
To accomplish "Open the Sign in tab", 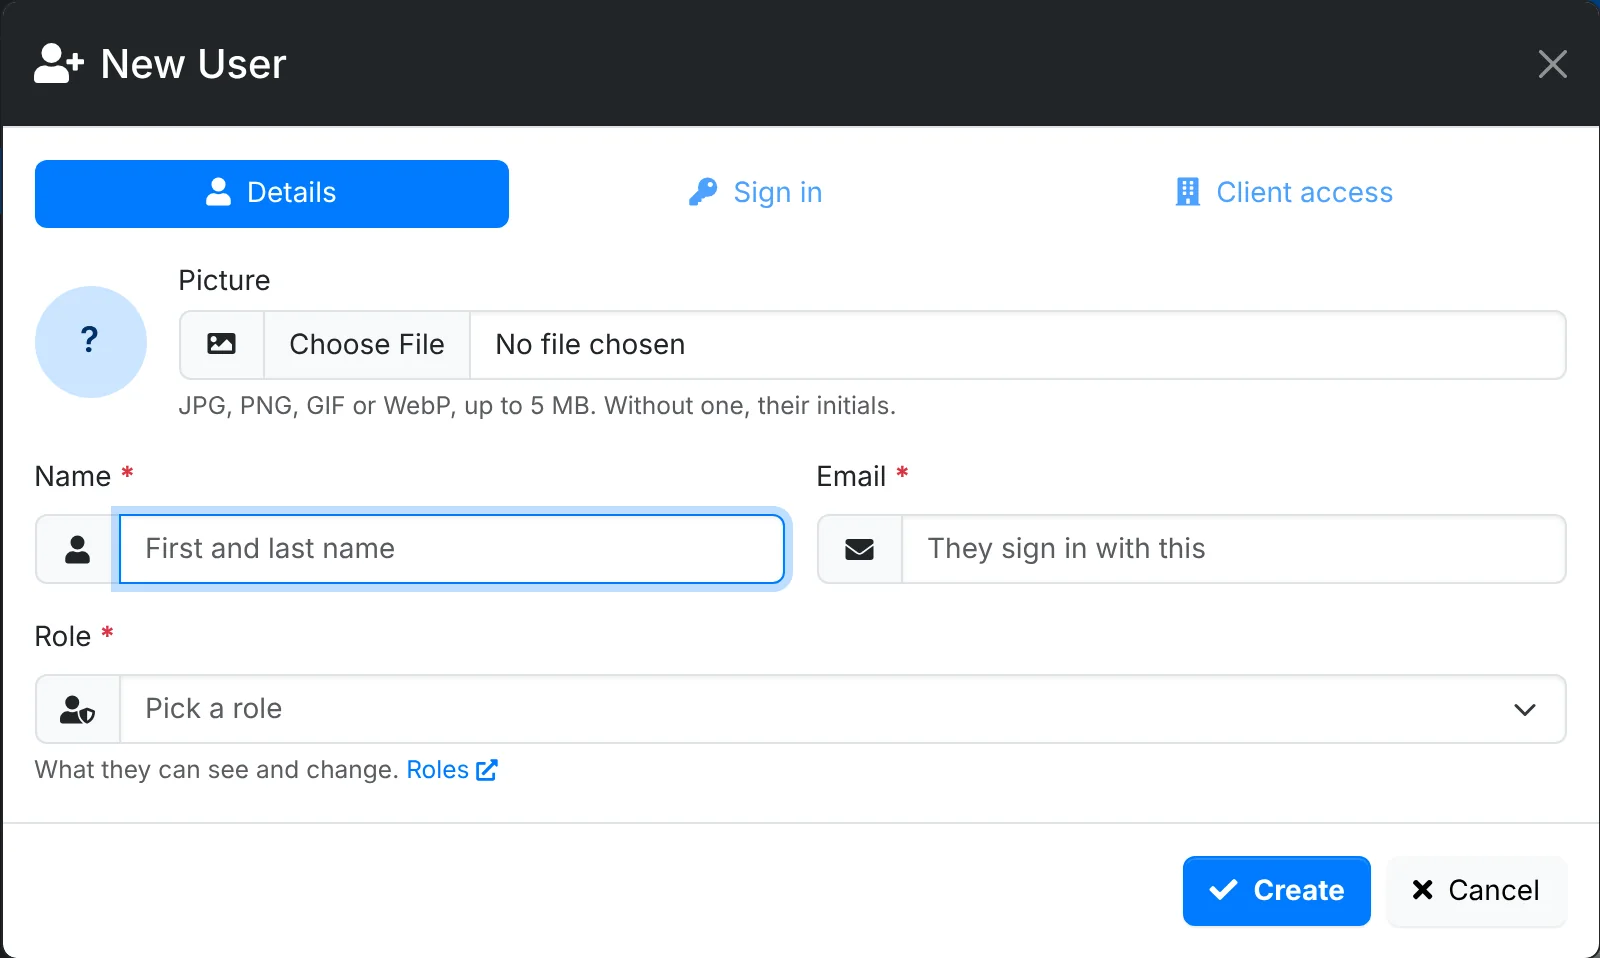I will pyautogui.click(x=755, y=193).
